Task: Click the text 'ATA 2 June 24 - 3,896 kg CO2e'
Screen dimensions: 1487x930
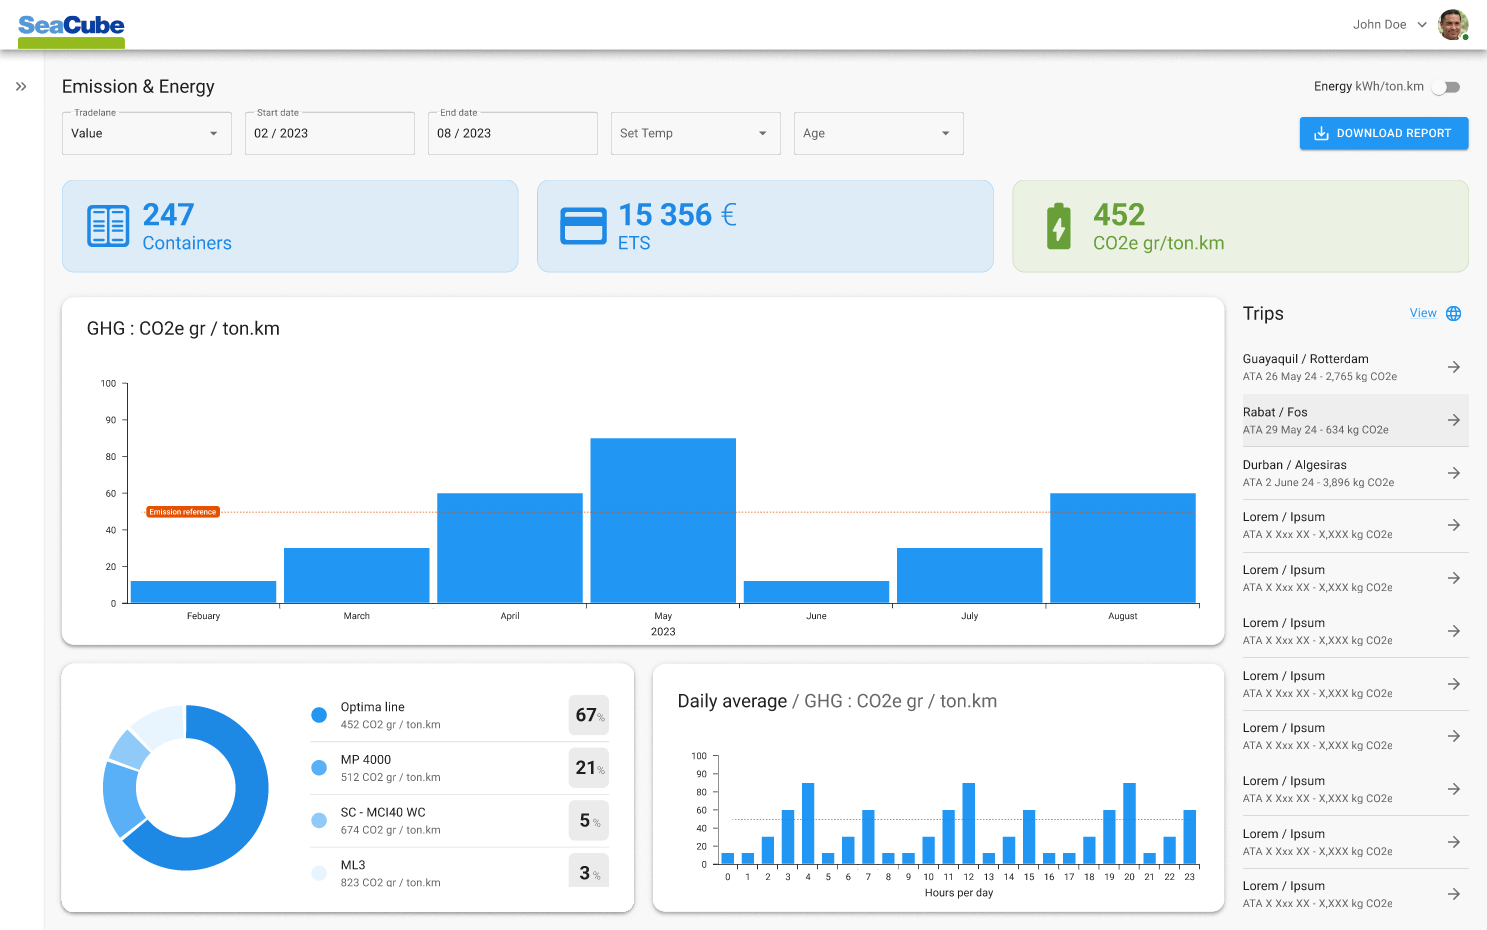Action: click(1318, 483)
